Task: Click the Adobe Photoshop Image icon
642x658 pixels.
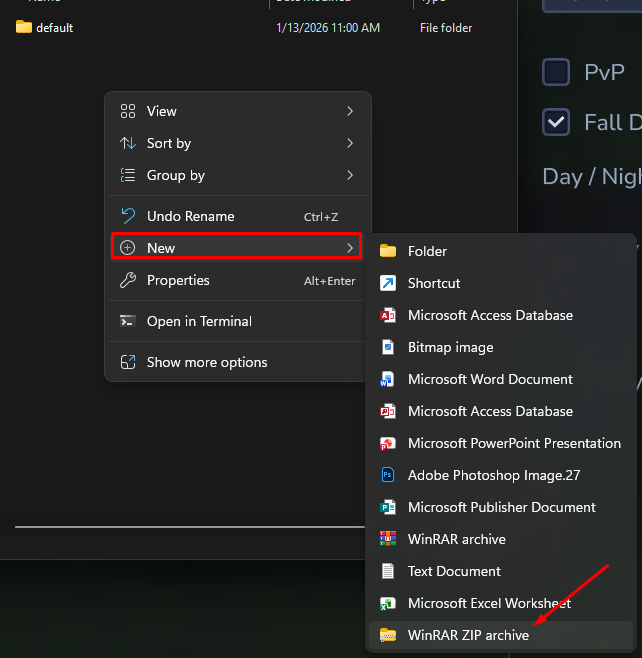Action: (388, 475)
